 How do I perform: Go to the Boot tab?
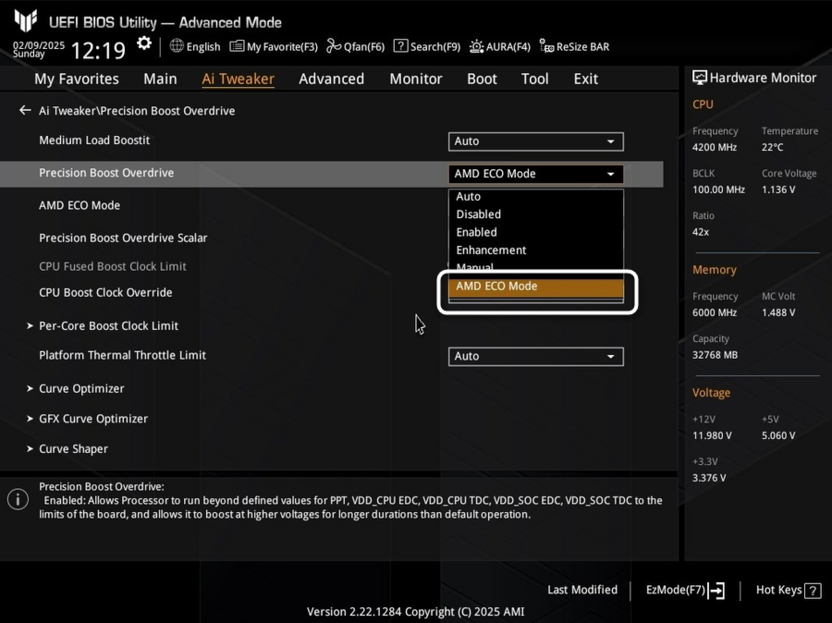[482, 79]
